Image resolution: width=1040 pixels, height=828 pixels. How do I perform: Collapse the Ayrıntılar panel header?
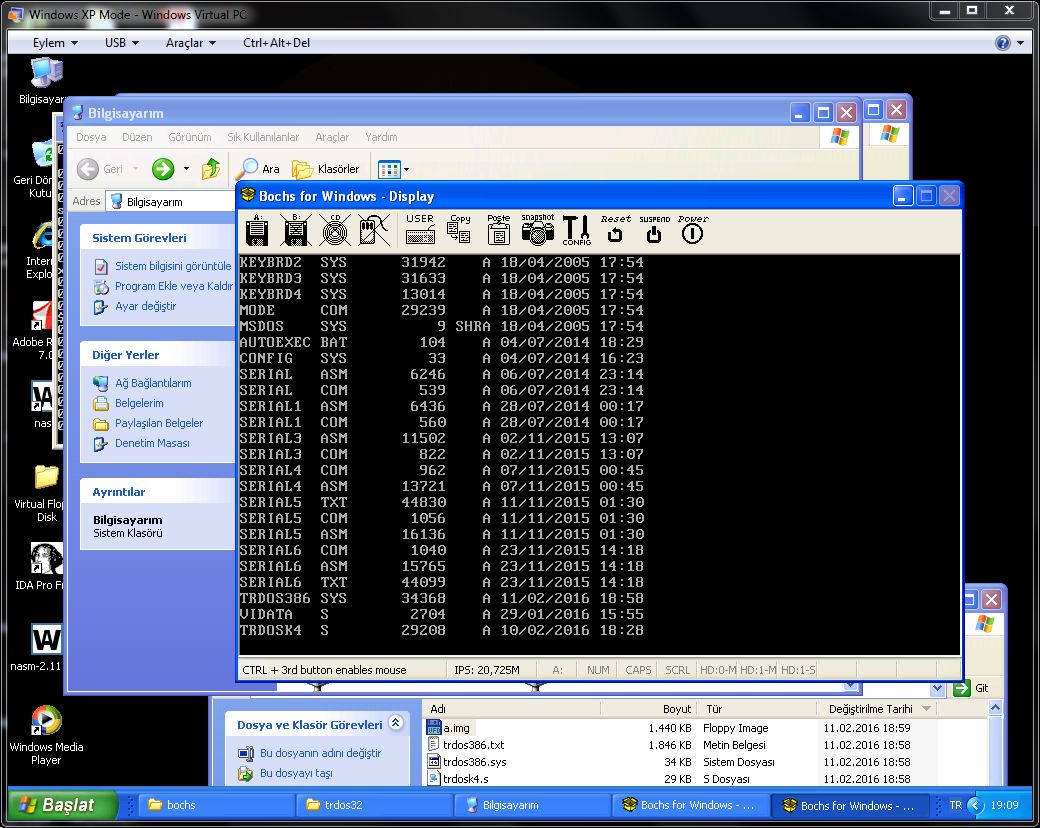coord(158,492)
